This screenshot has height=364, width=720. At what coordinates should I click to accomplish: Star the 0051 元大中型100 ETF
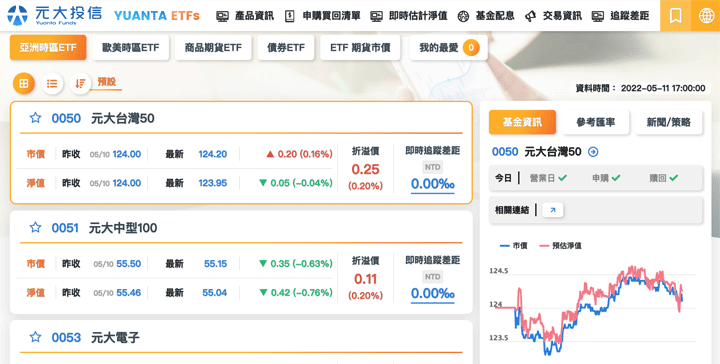[x=35, y=227]
